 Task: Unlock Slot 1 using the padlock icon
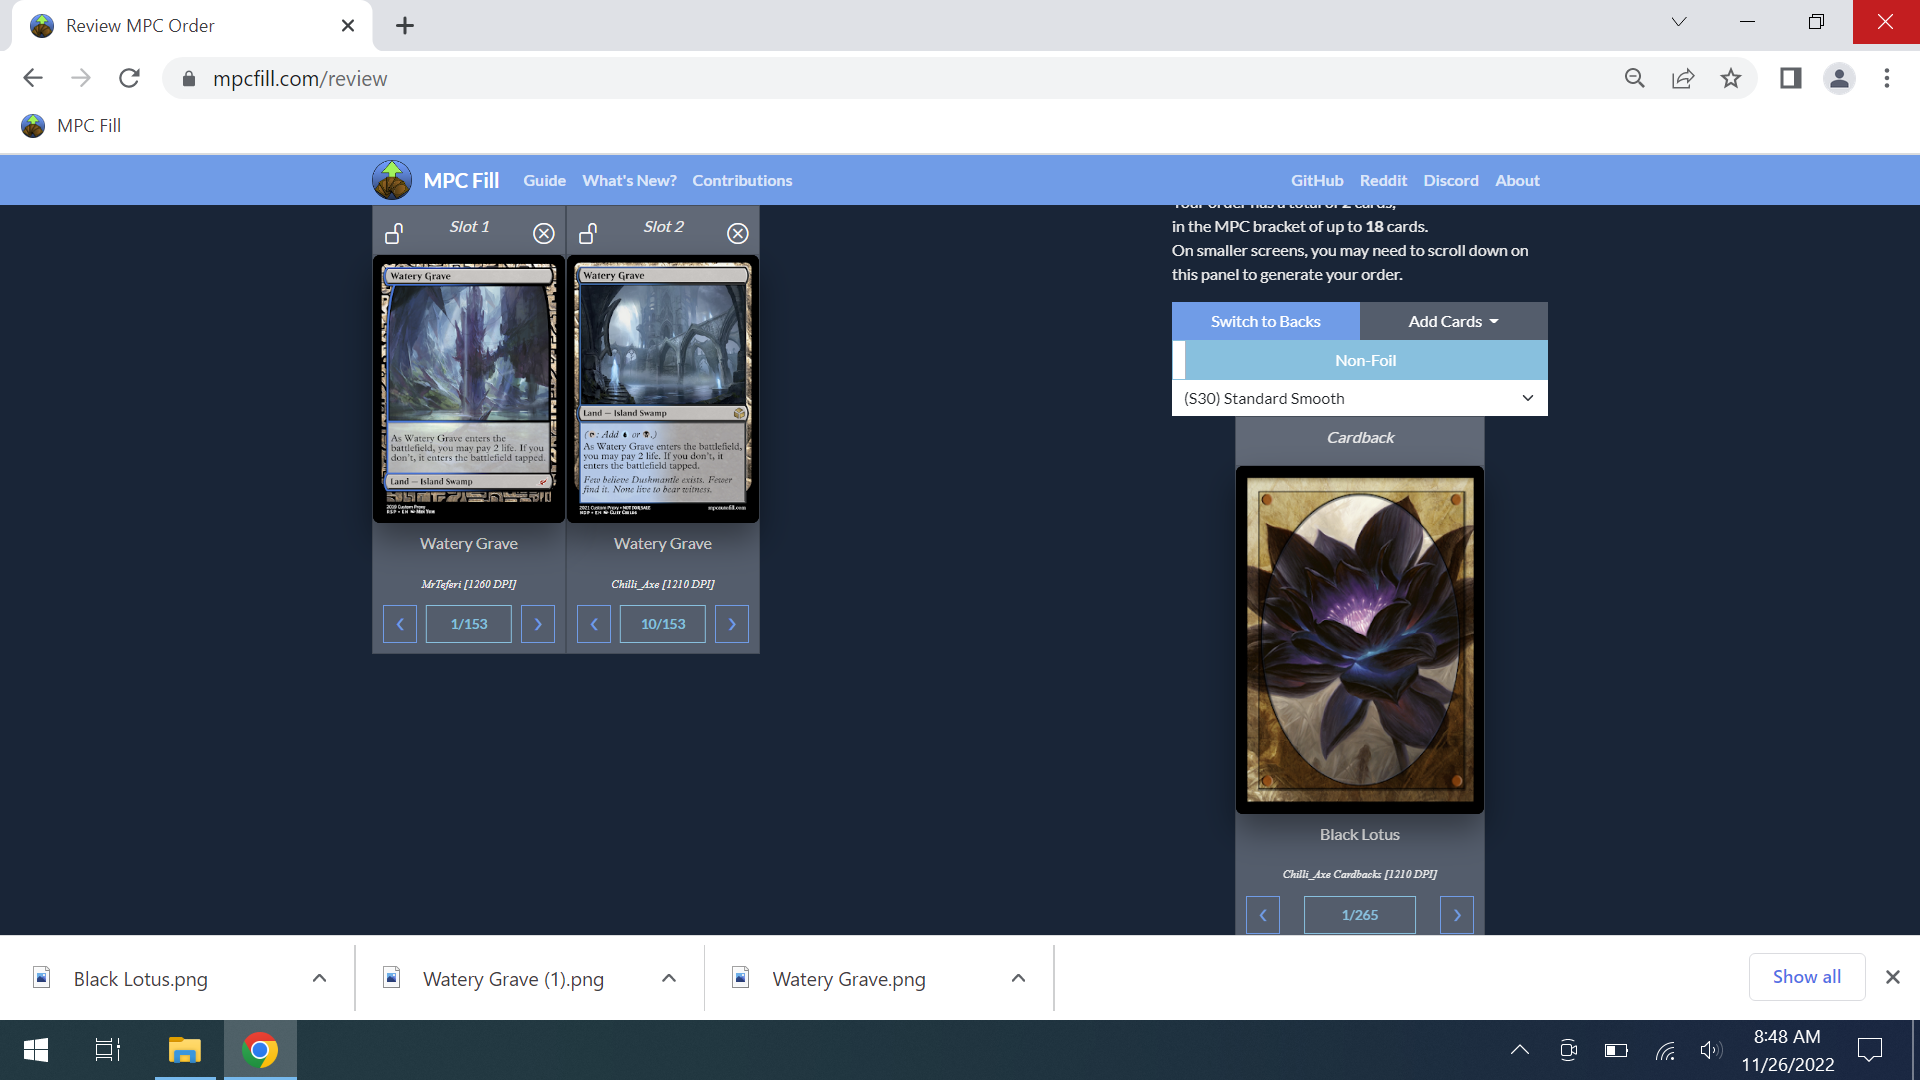pos(393,231)
